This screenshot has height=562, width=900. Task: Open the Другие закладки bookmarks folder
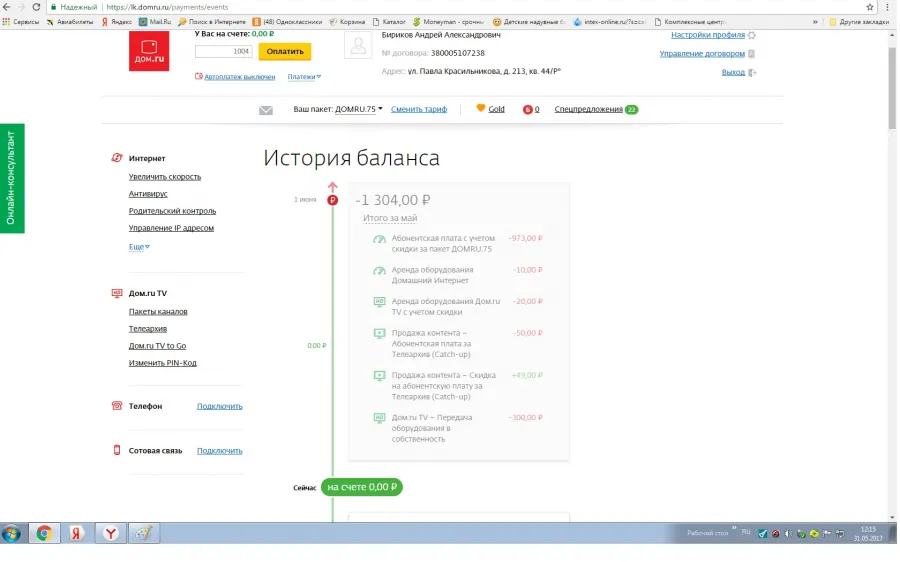[x=859, y=22]
